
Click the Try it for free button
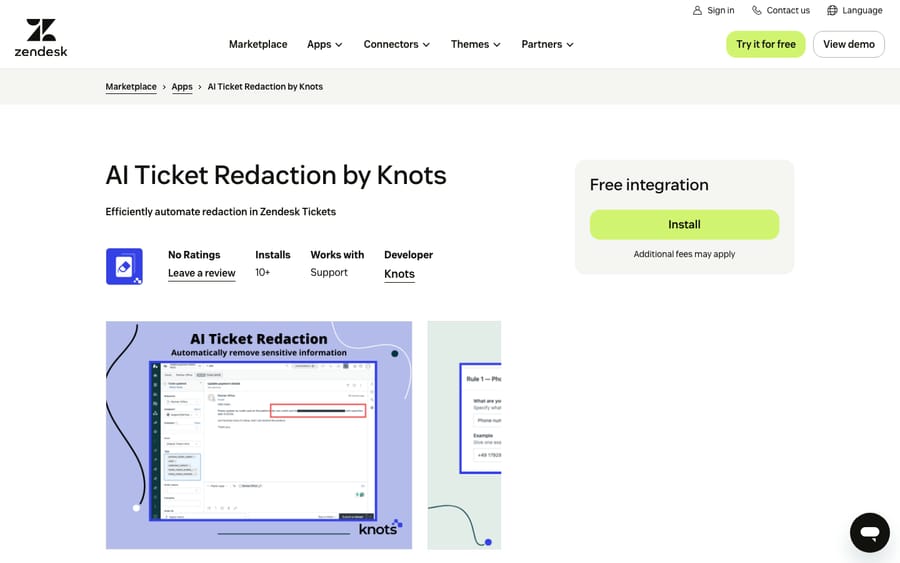point(766,44)
